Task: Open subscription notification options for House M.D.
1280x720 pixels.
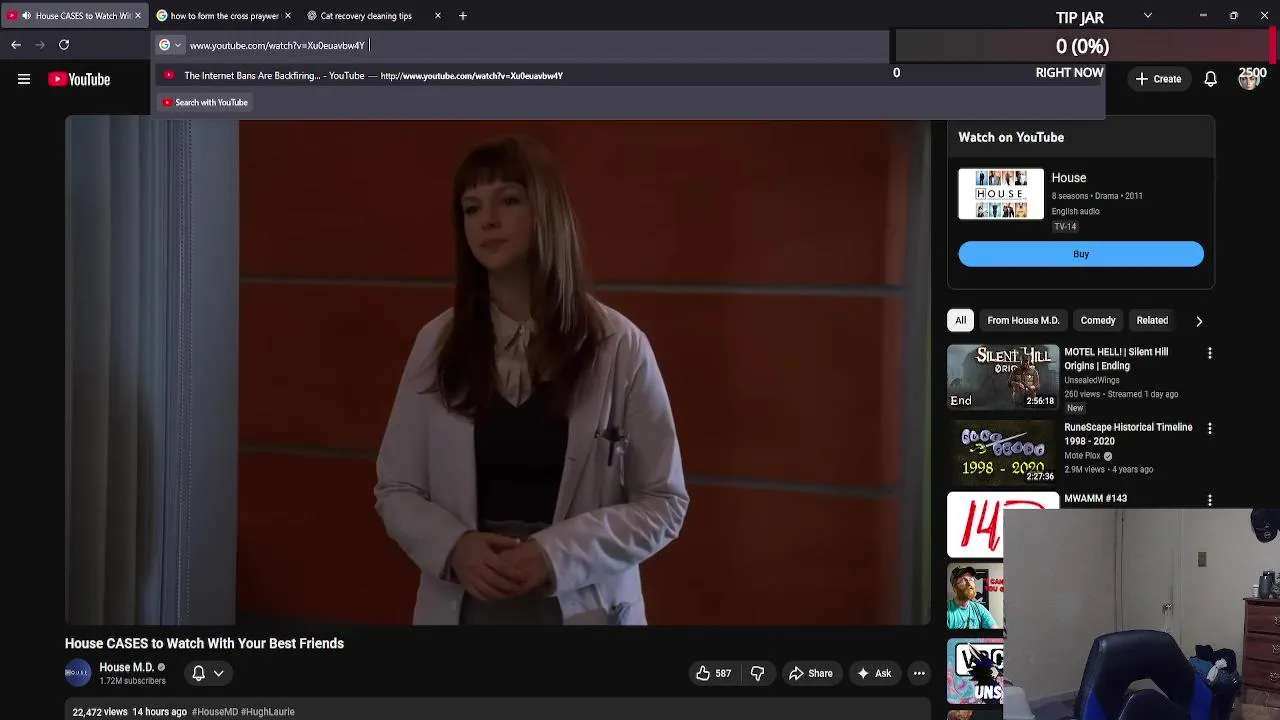Action: [207, 673]
